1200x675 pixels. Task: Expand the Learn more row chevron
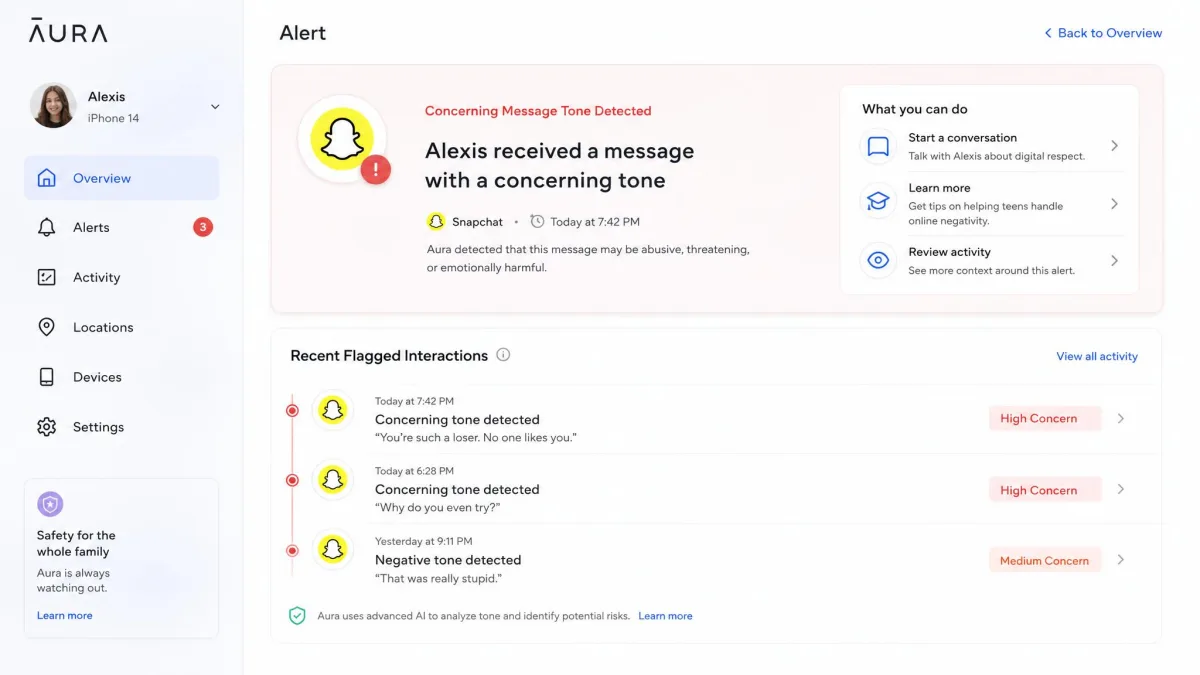click(x=1114, y=204)
